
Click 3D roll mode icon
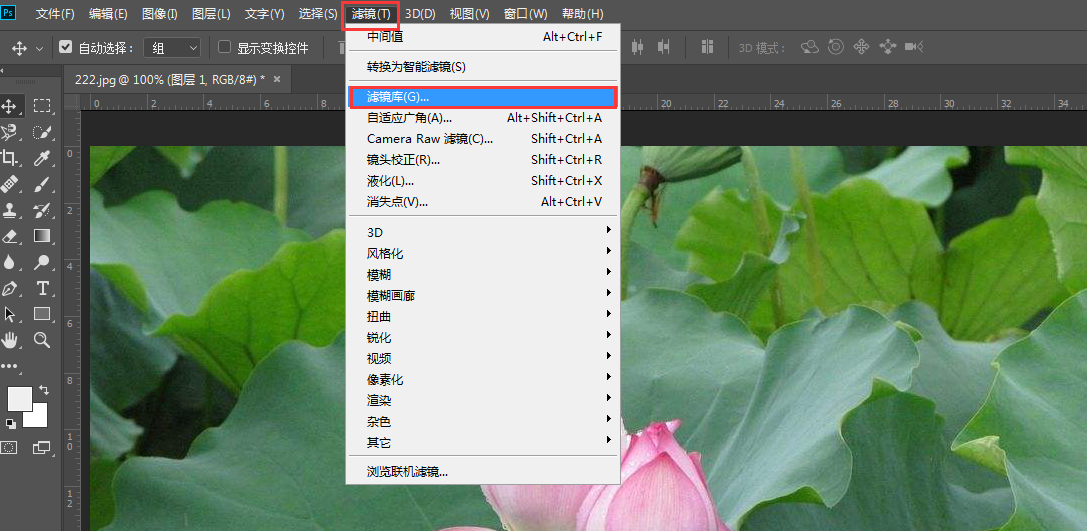[836, 47]
